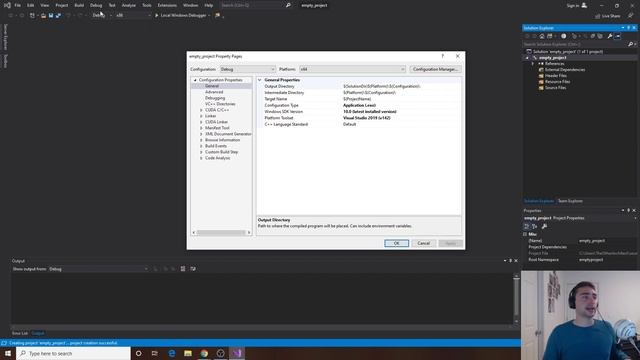Open Task View on taskbar

[x=155, y=353]
